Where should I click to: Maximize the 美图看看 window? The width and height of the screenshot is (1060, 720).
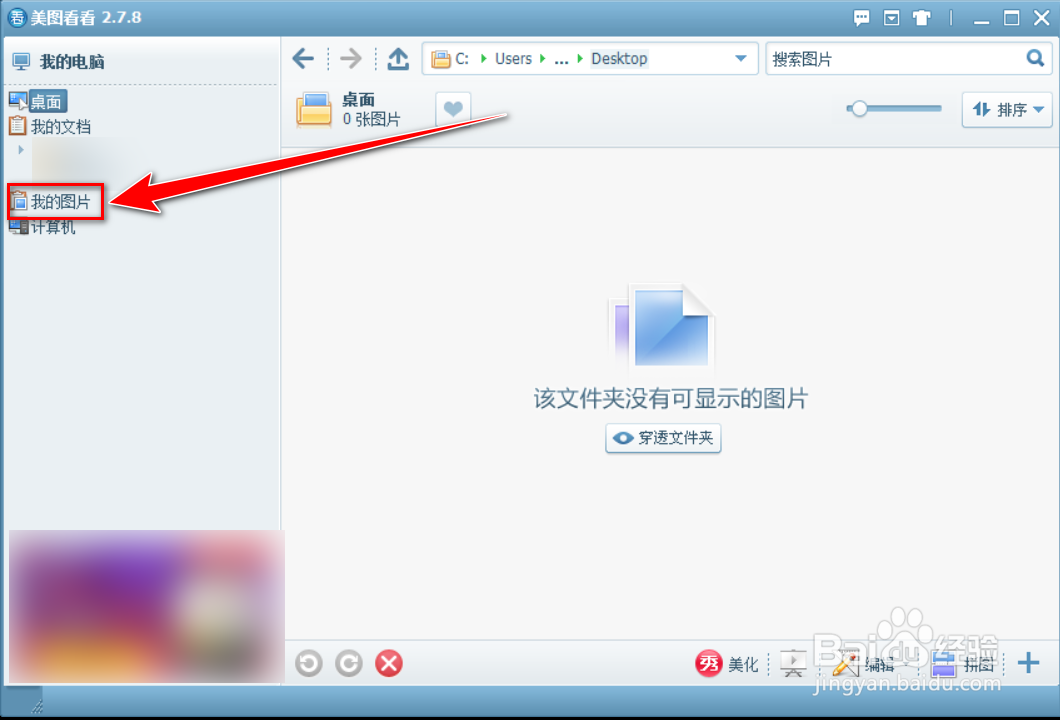(x=1011, y=18)
